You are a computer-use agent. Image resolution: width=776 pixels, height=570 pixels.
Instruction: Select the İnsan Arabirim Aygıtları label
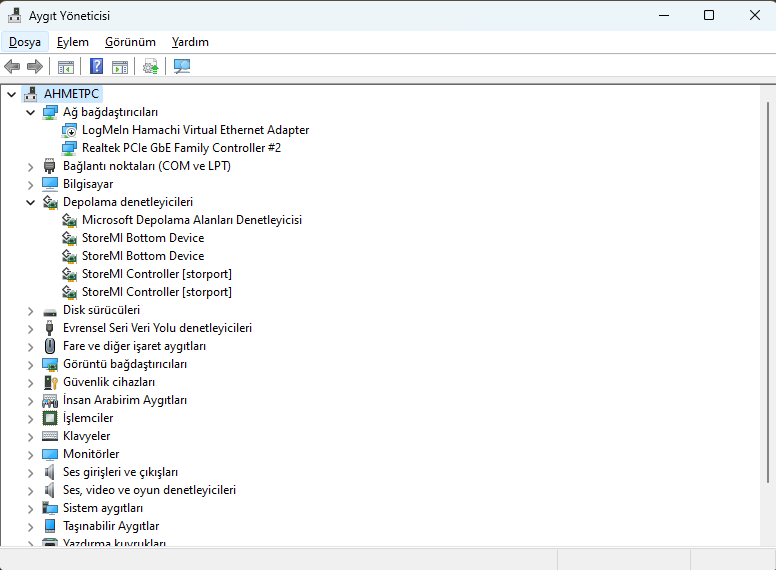[x=125, y=400]
